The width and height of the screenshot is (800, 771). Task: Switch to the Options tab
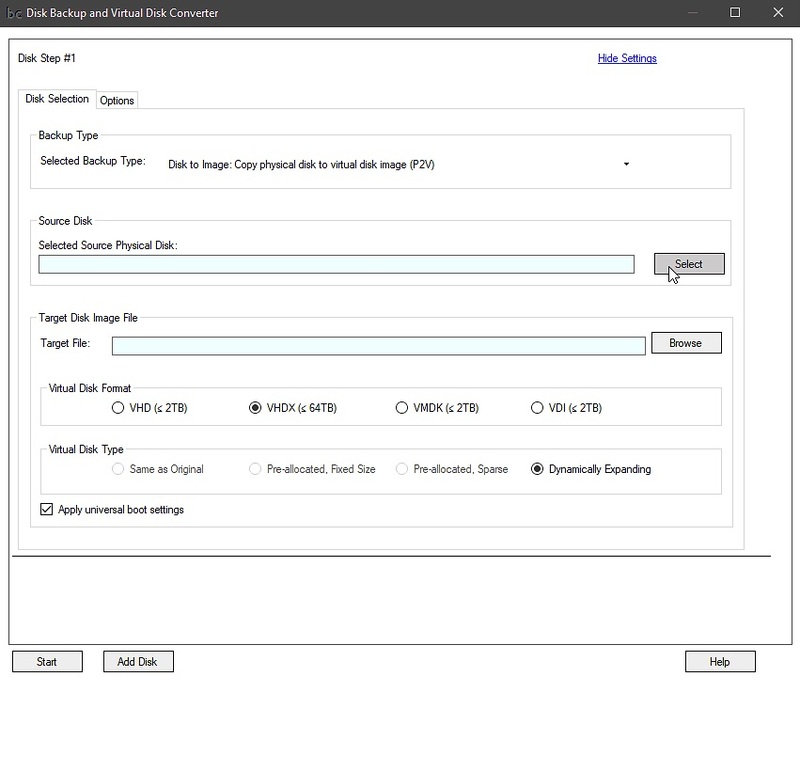click(117, 100)
